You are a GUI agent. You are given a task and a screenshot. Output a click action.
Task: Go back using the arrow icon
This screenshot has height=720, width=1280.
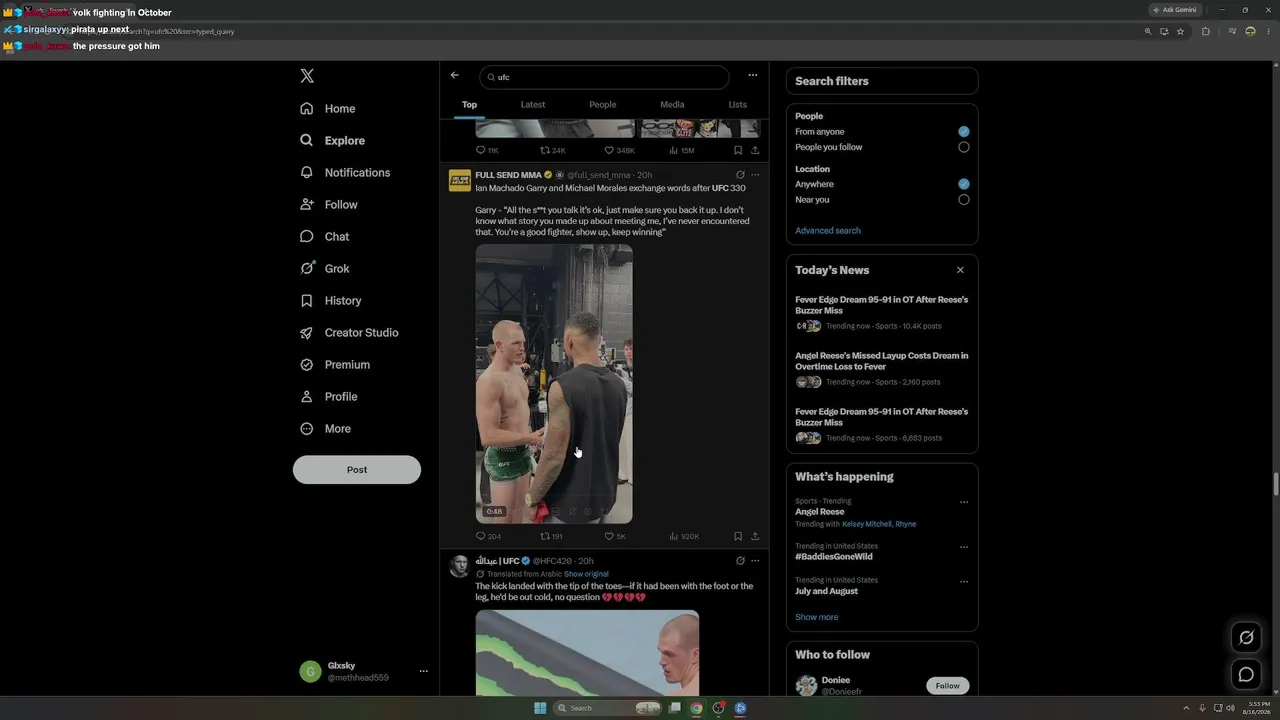(x=455, y=75)
